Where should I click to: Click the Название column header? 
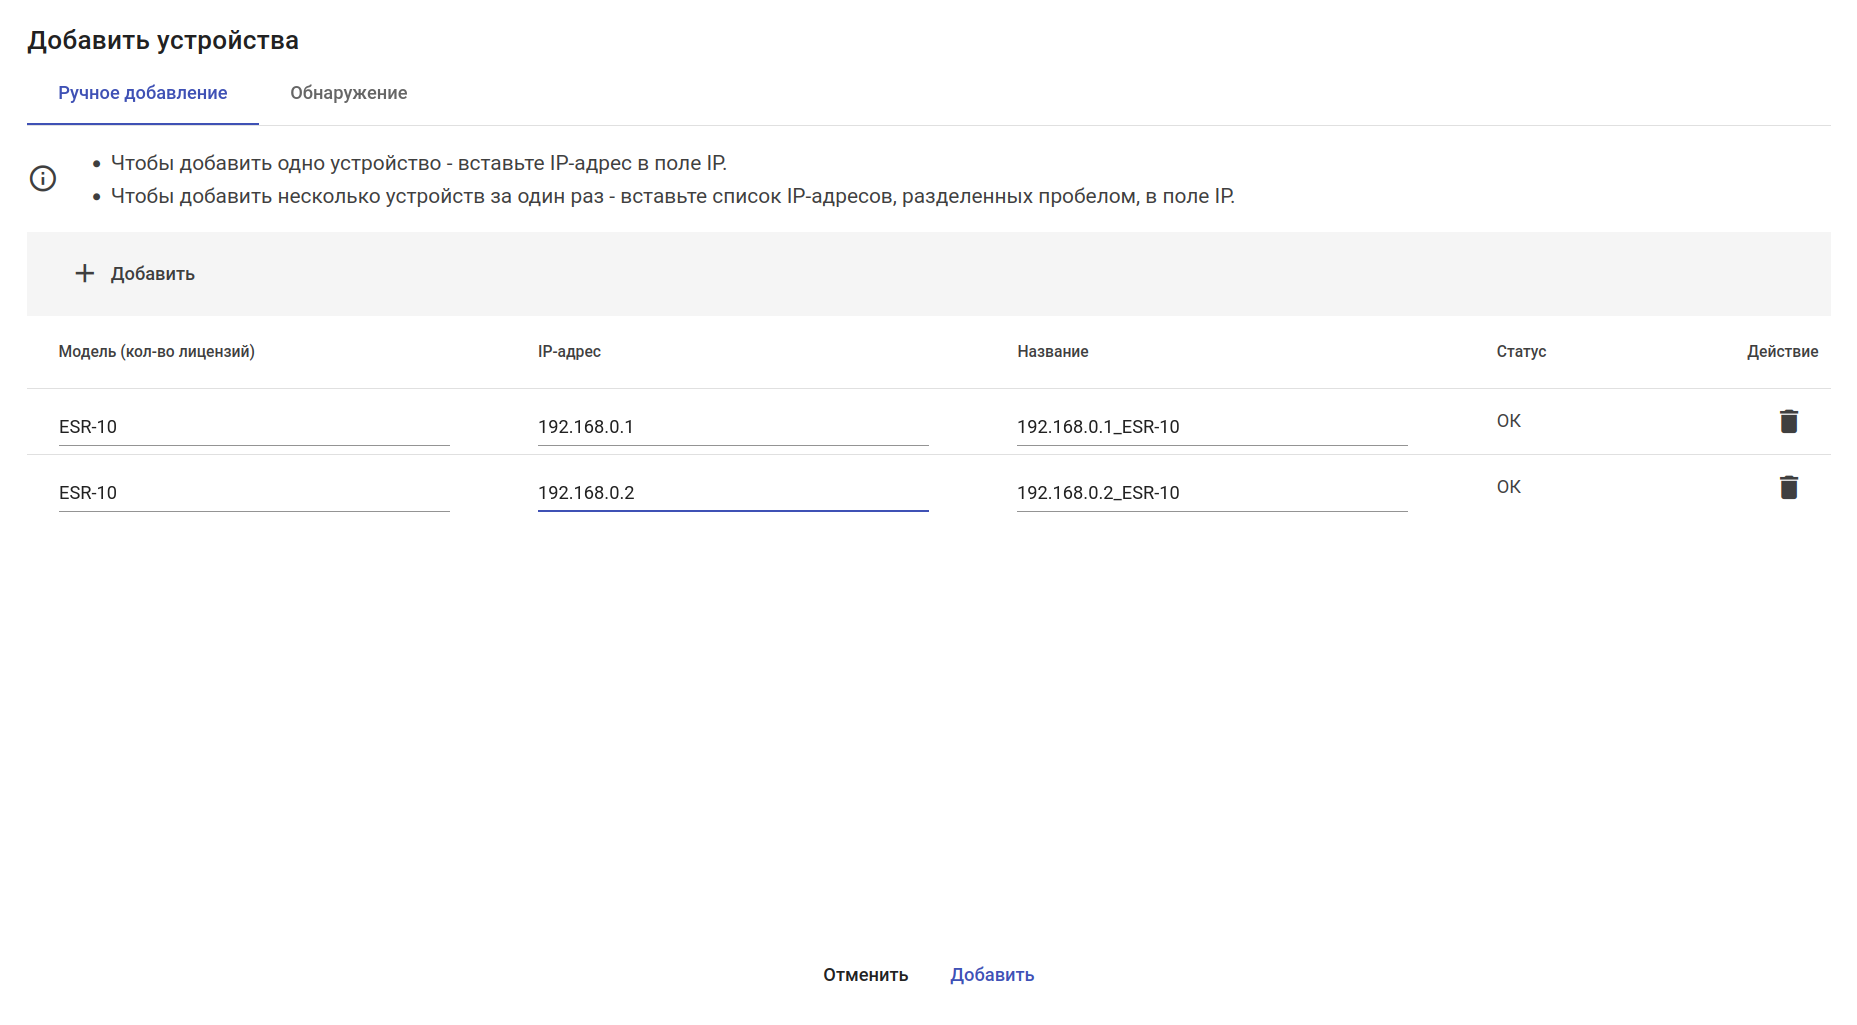[x=1052, y=352]
